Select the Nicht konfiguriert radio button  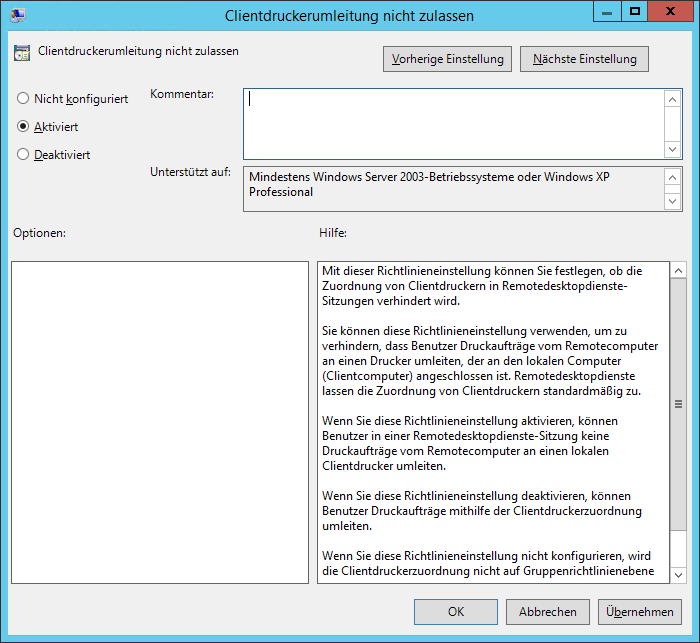point(23,99)
